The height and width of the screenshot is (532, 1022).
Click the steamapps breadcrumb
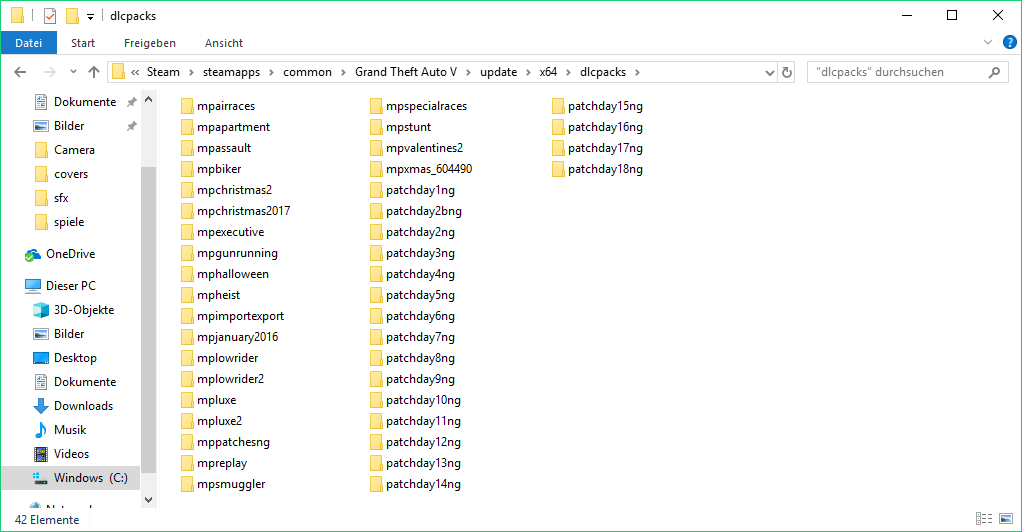(x=231, y=72)
